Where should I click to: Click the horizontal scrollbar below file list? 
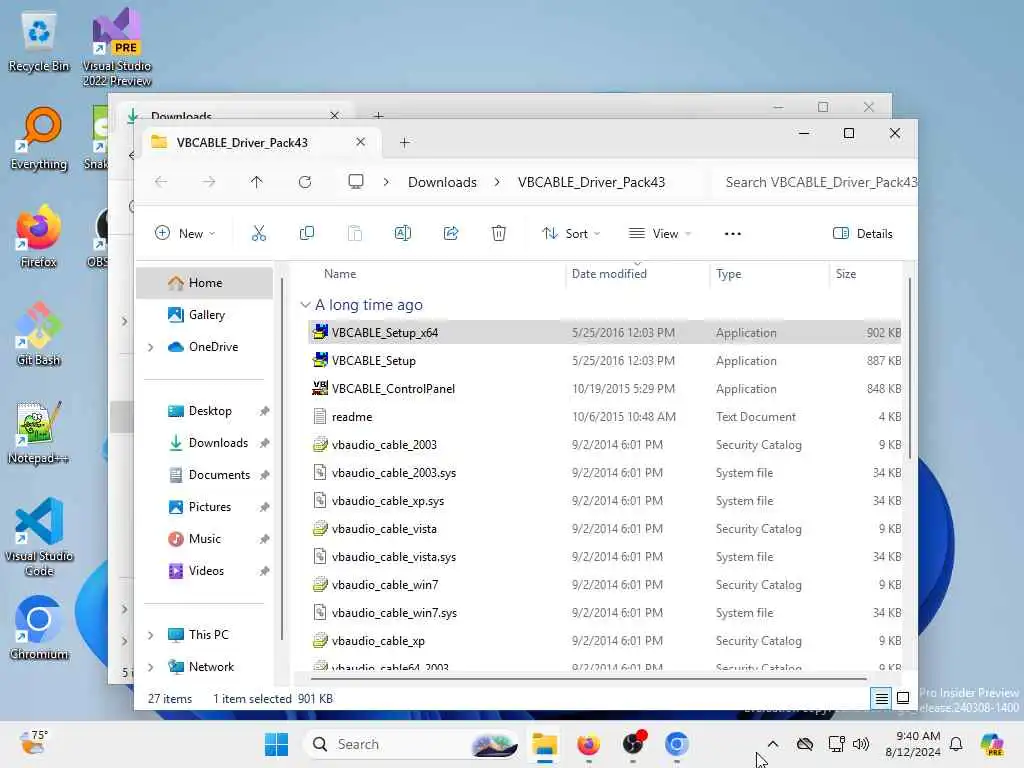[x=588, y=679]
